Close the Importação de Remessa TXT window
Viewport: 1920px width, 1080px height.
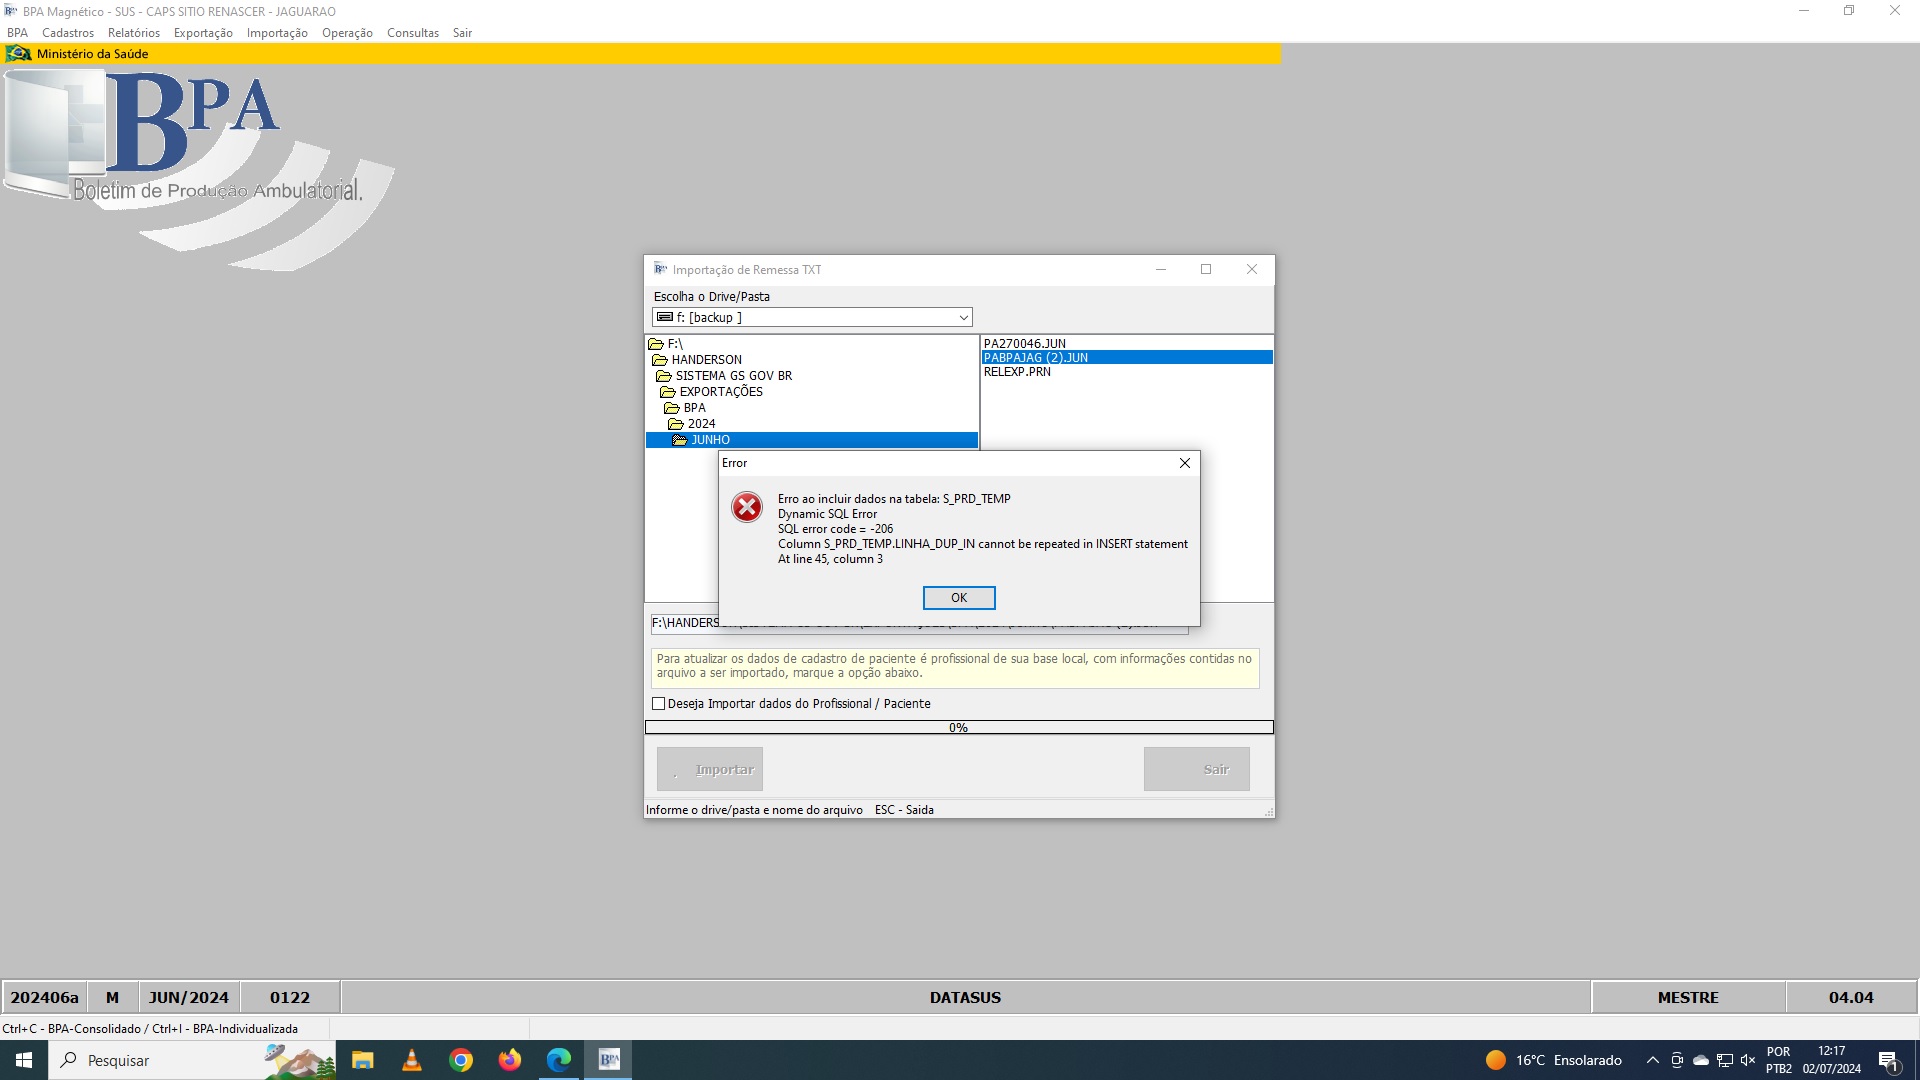click(1251, 269)
